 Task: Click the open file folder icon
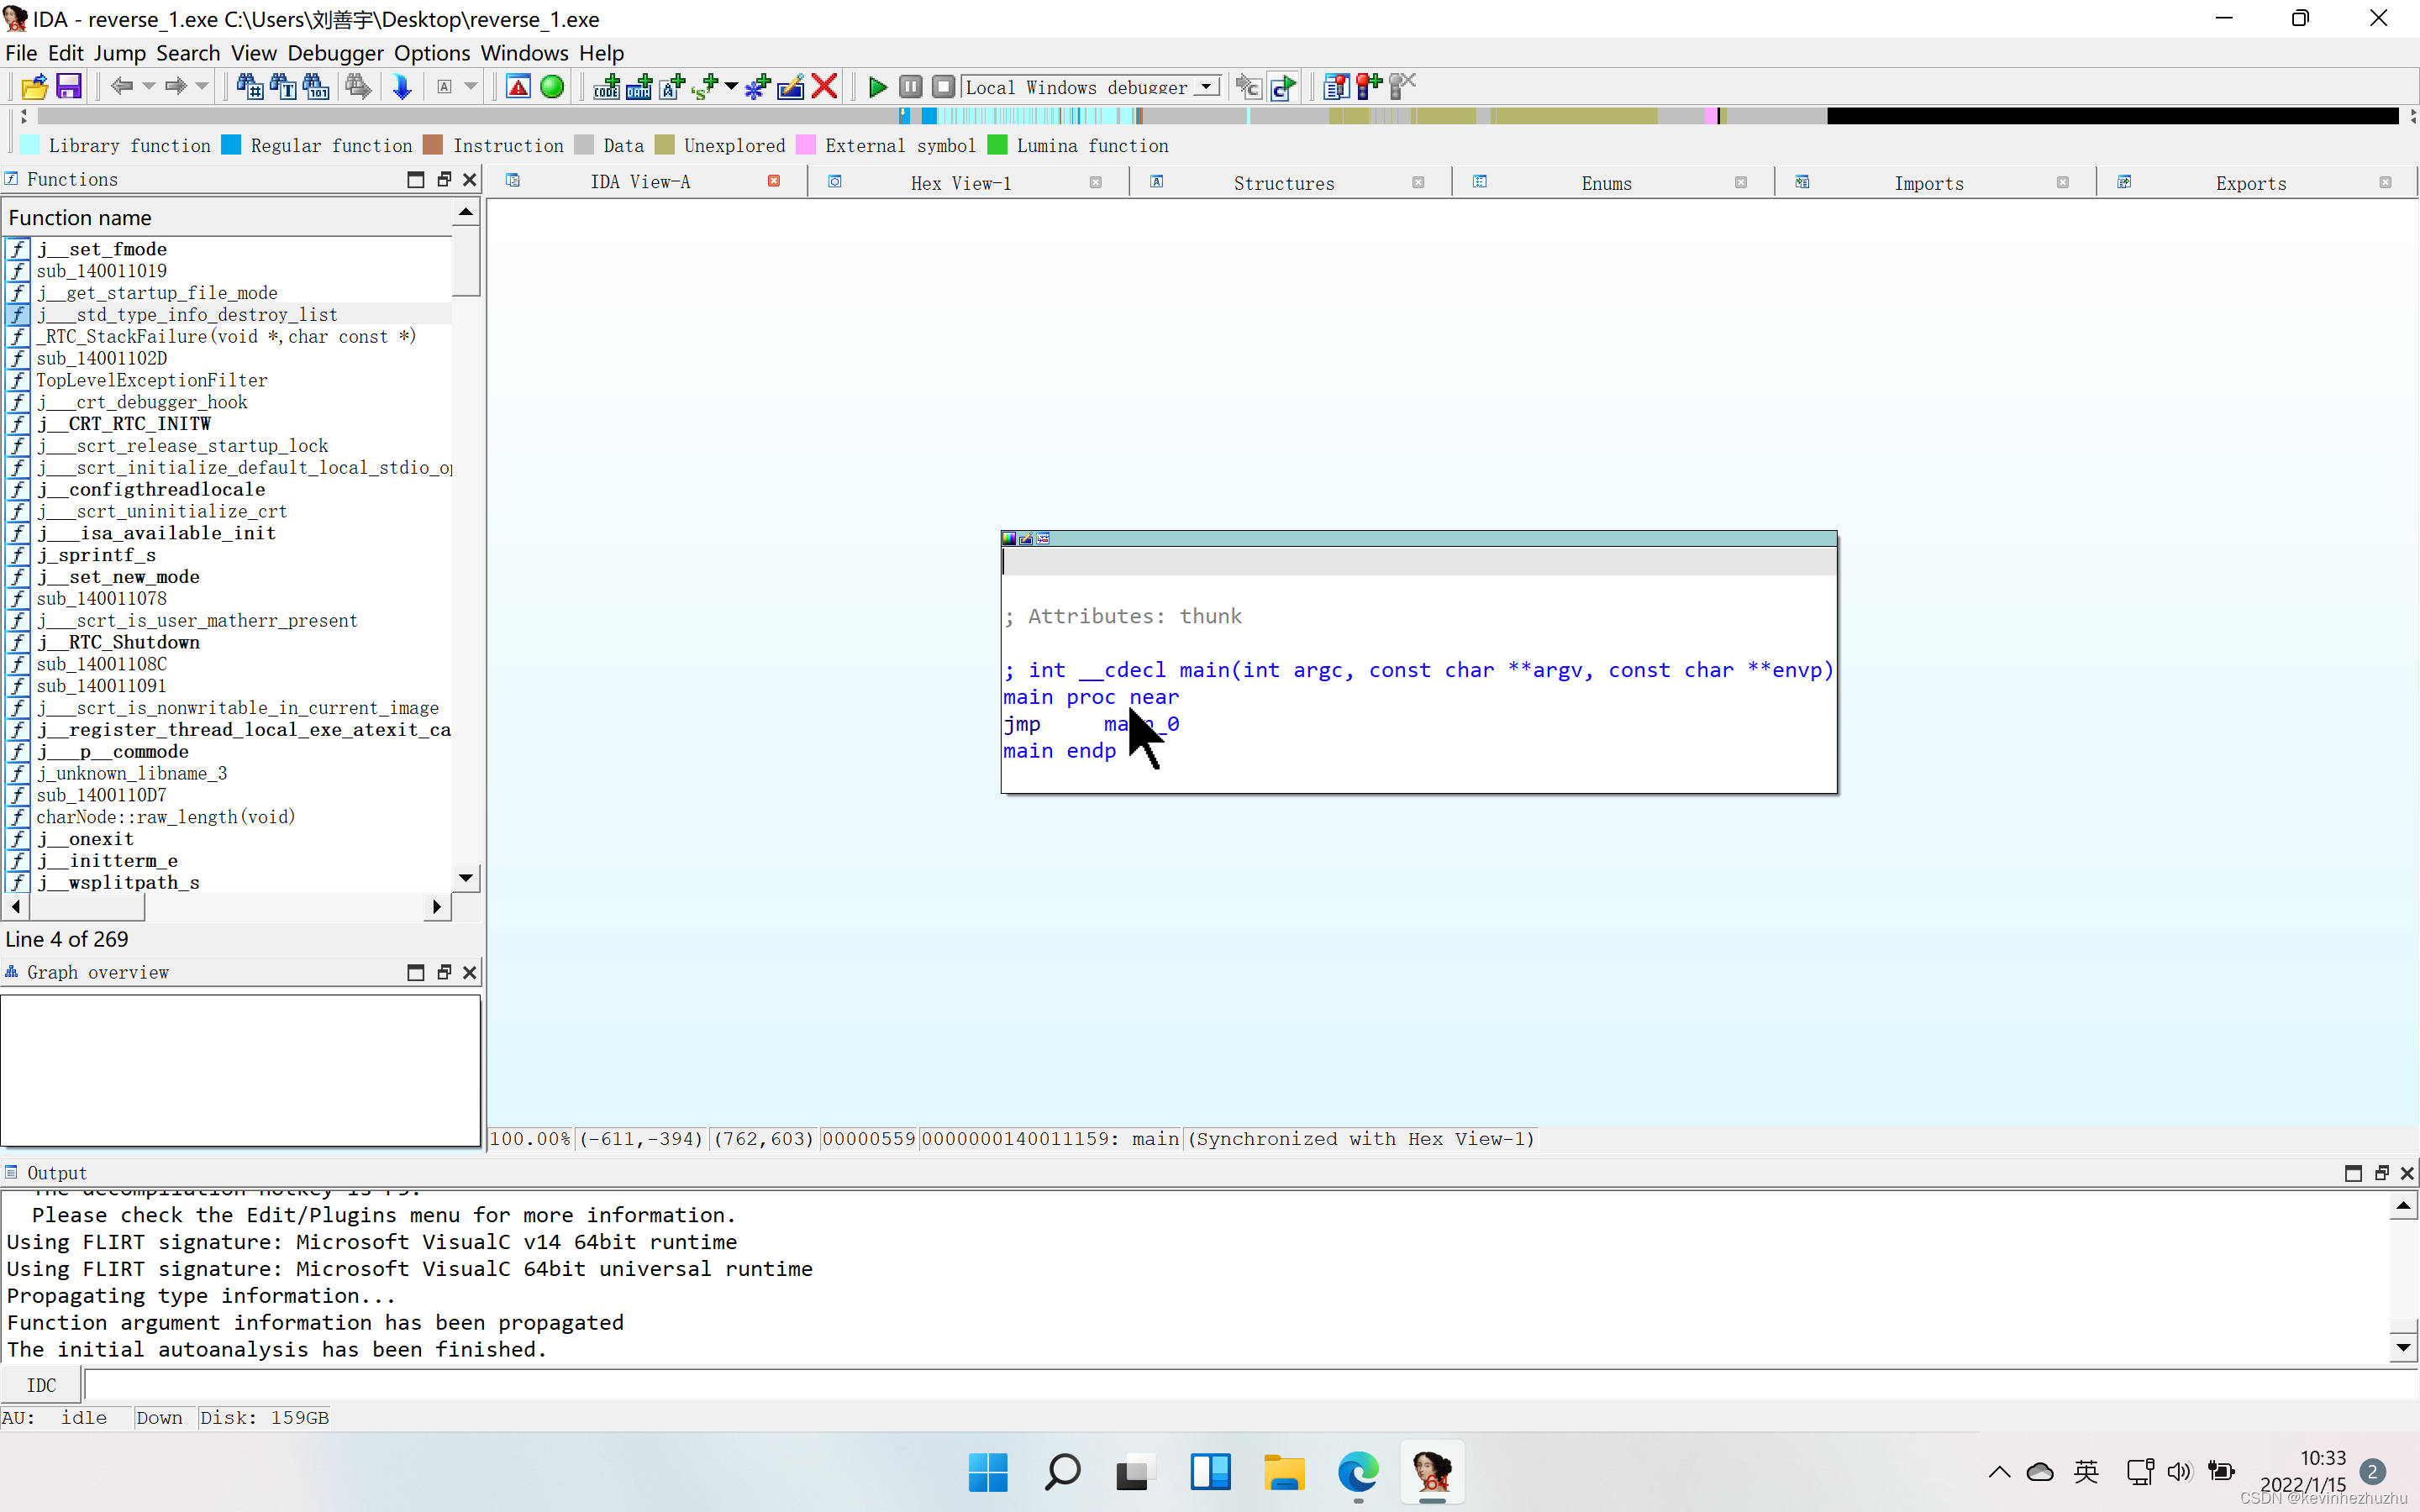coord(34,87)
